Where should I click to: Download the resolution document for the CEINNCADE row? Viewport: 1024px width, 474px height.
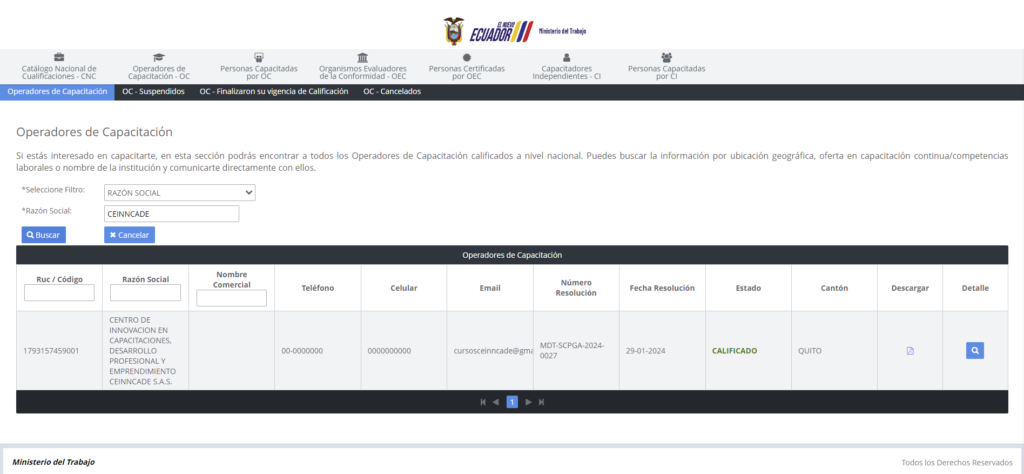click(x=910, y=351)
